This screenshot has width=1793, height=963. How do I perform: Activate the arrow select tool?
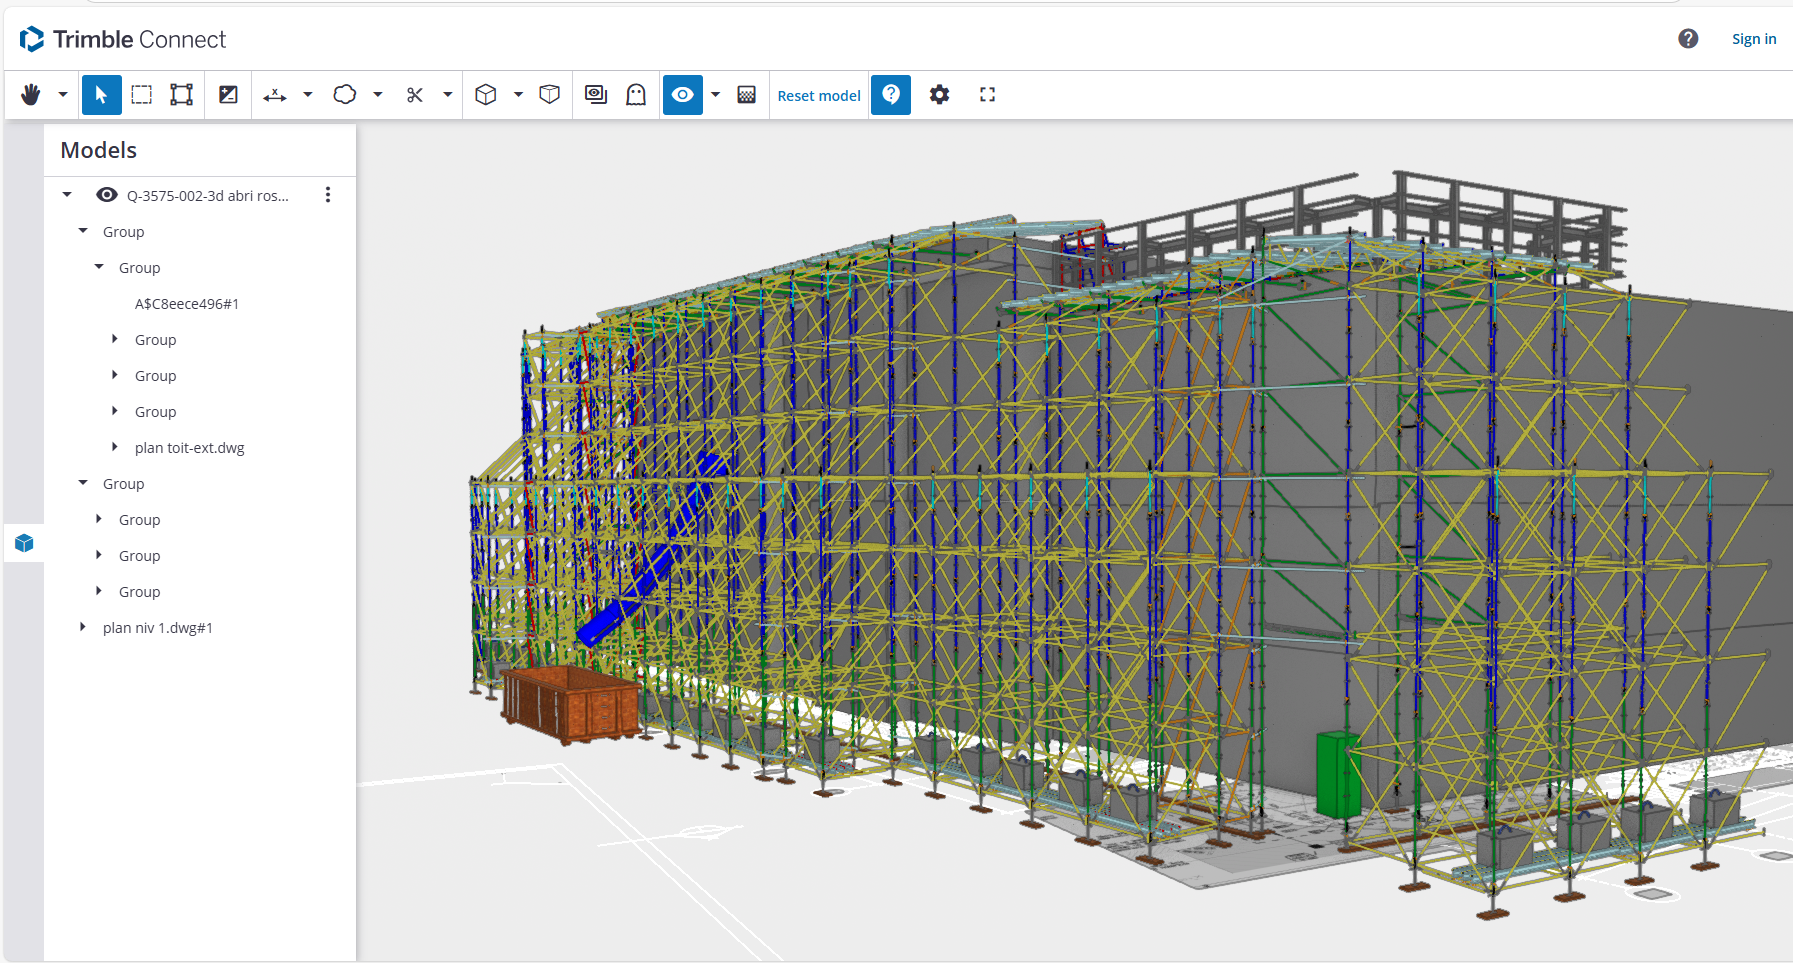pyautogui.click(x=101, y=95)
